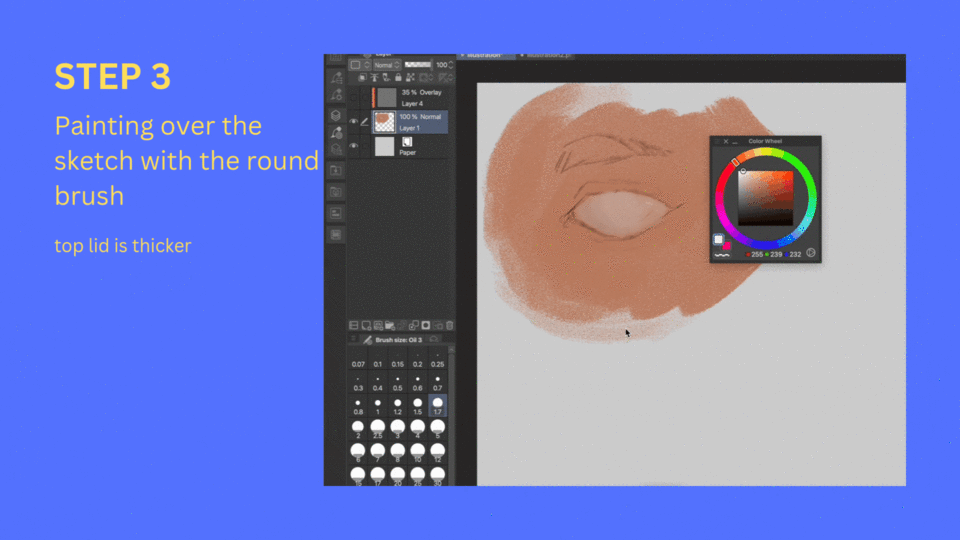Open the mask enable dropdown icon
The height and width of the screenshot is (540, 960).
[x=427, y=78]
